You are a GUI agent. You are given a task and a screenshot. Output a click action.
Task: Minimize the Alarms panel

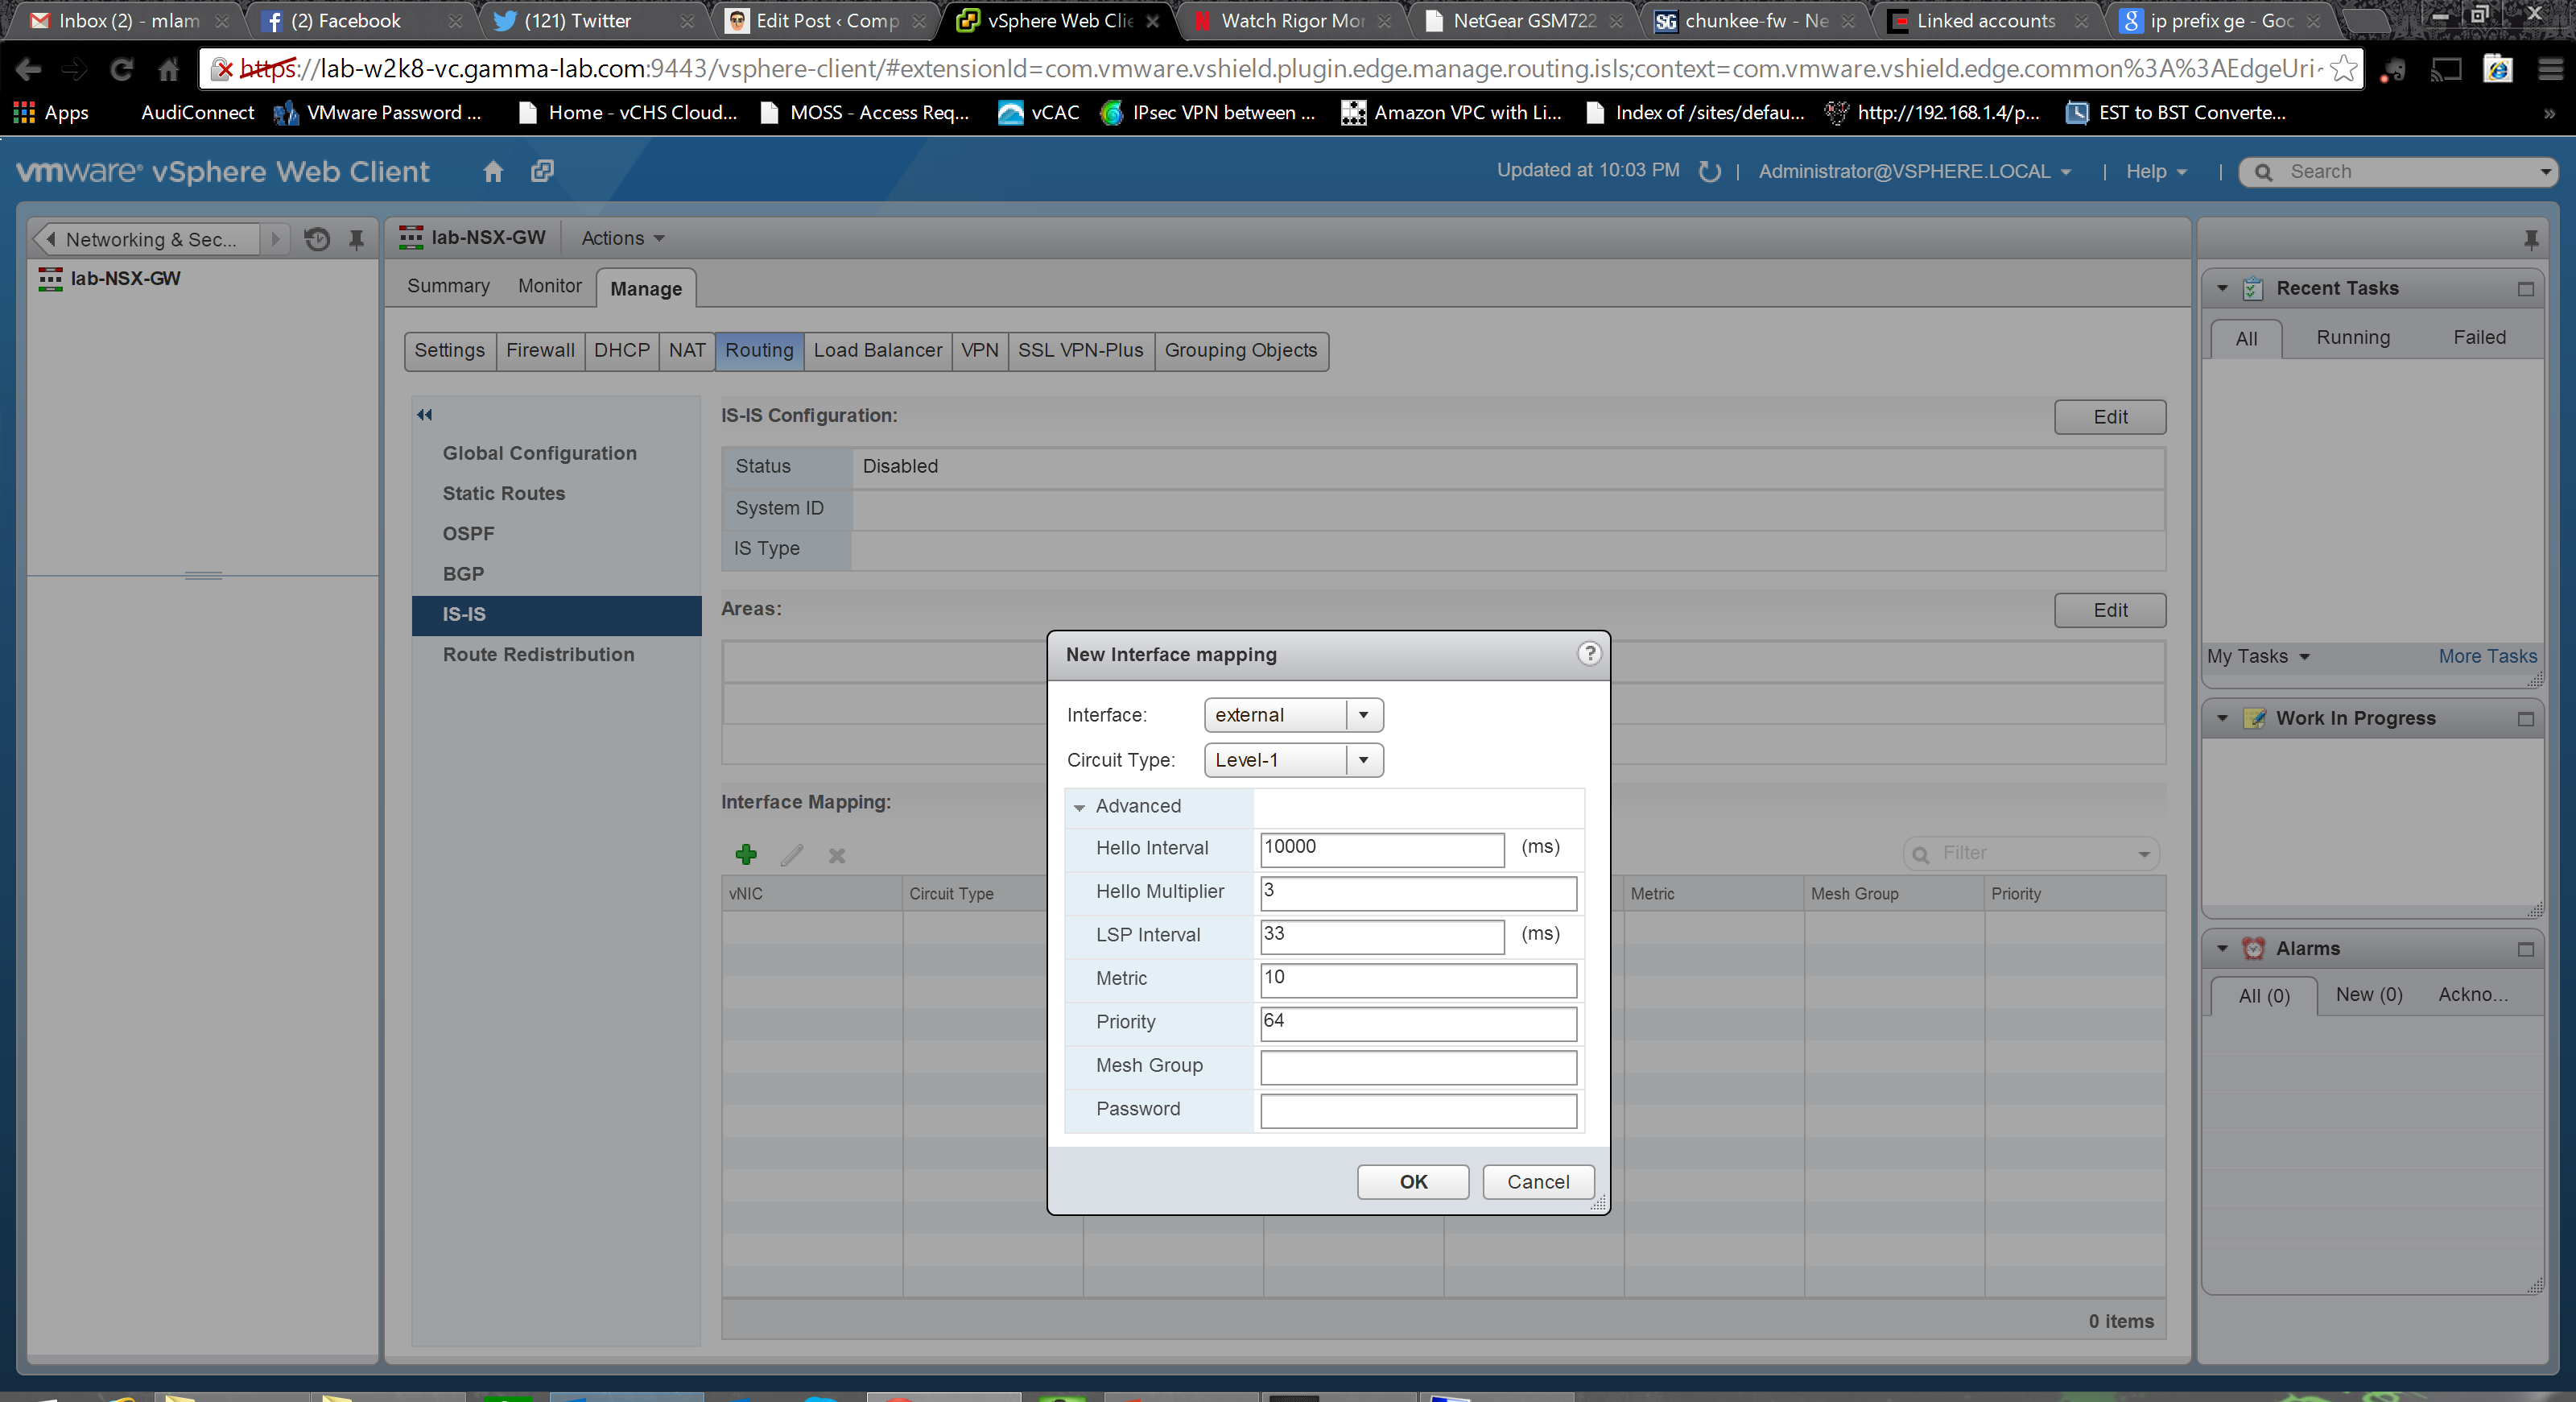(x=2525, y=949)
